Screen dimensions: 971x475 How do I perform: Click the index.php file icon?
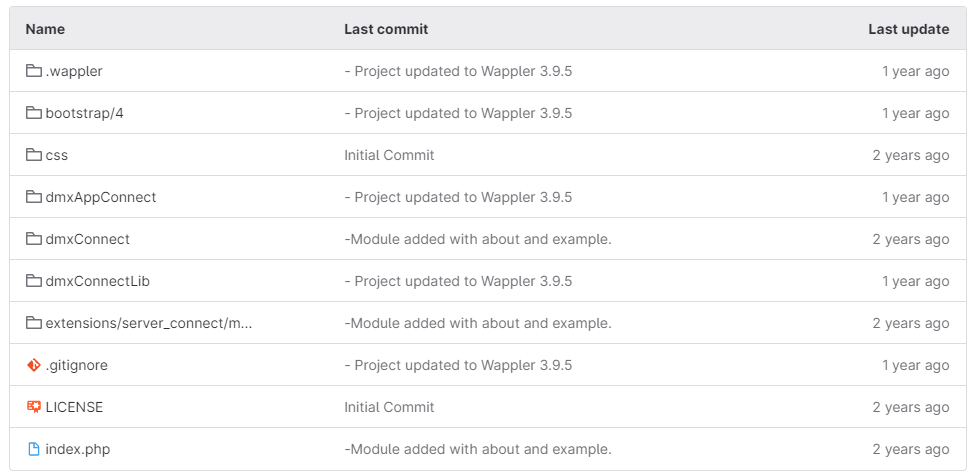pos(34,449)
